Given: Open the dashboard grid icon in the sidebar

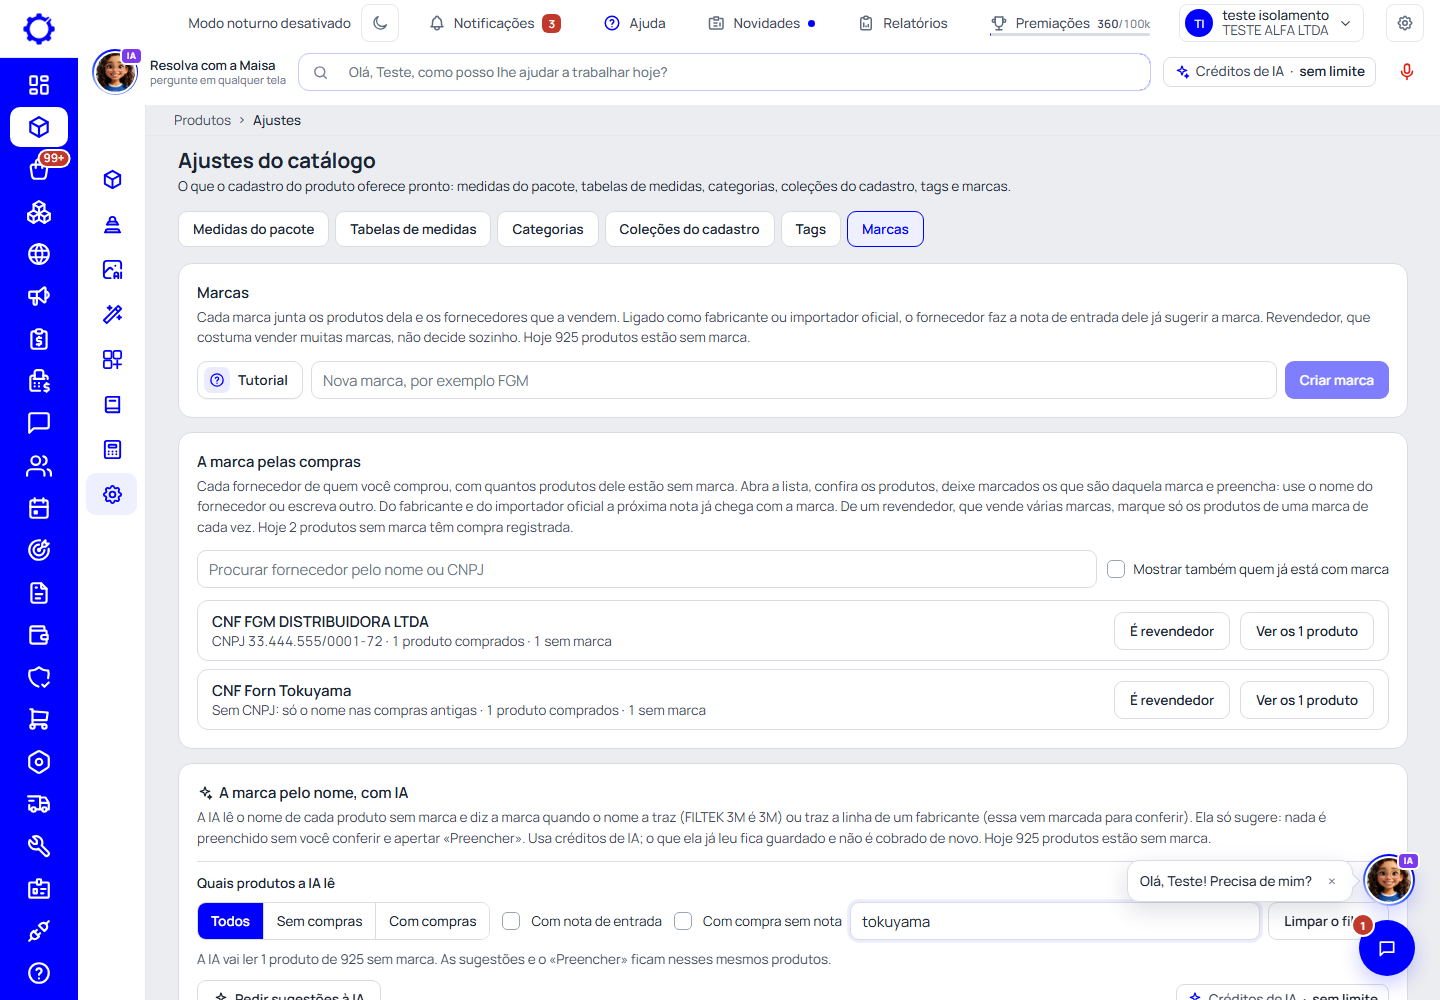Looking at the screenshot, I should tap(39, 85).
